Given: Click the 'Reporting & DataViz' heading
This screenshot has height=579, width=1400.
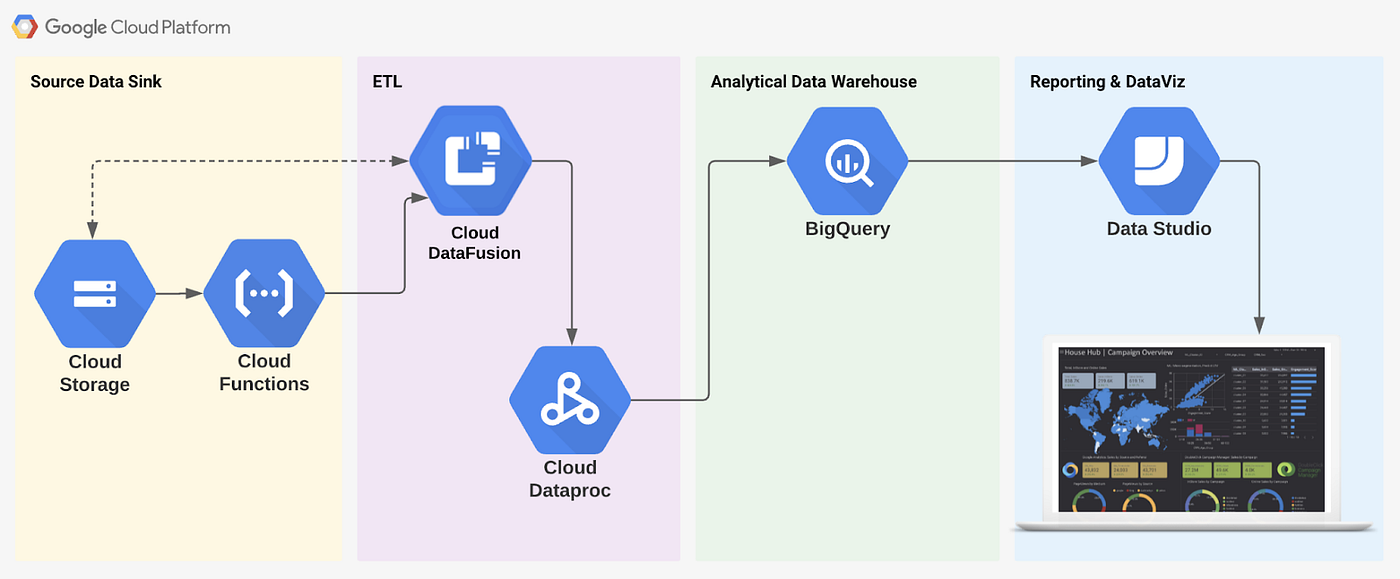Looking at the screenshot, I should pos(1107,82).
